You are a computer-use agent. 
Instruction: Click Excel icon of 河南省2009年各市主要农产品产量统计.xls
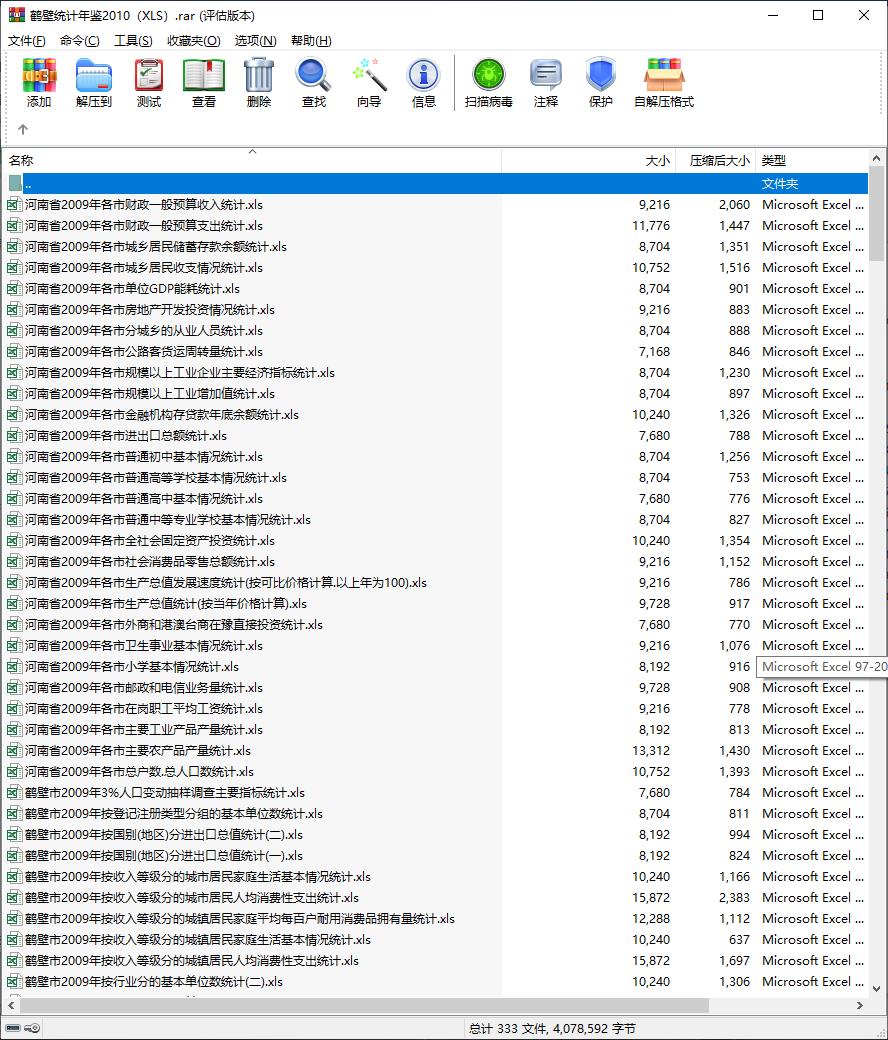pyautogui.click(x=15, y=751)
